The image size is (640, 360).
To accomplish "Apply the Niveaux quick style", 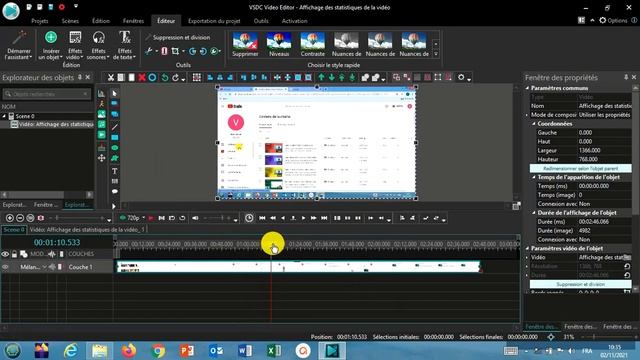I will point(279,44).
